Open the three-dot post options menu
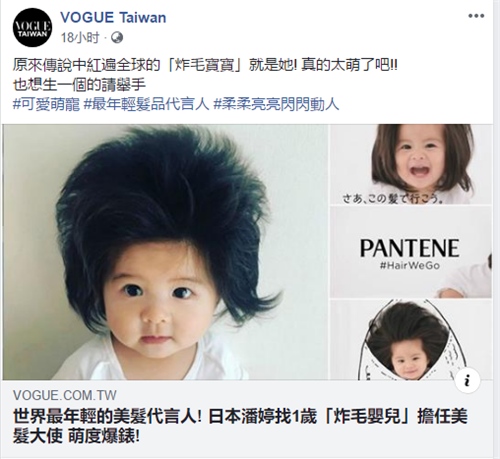The image size is (500, 459). point(476,16)
